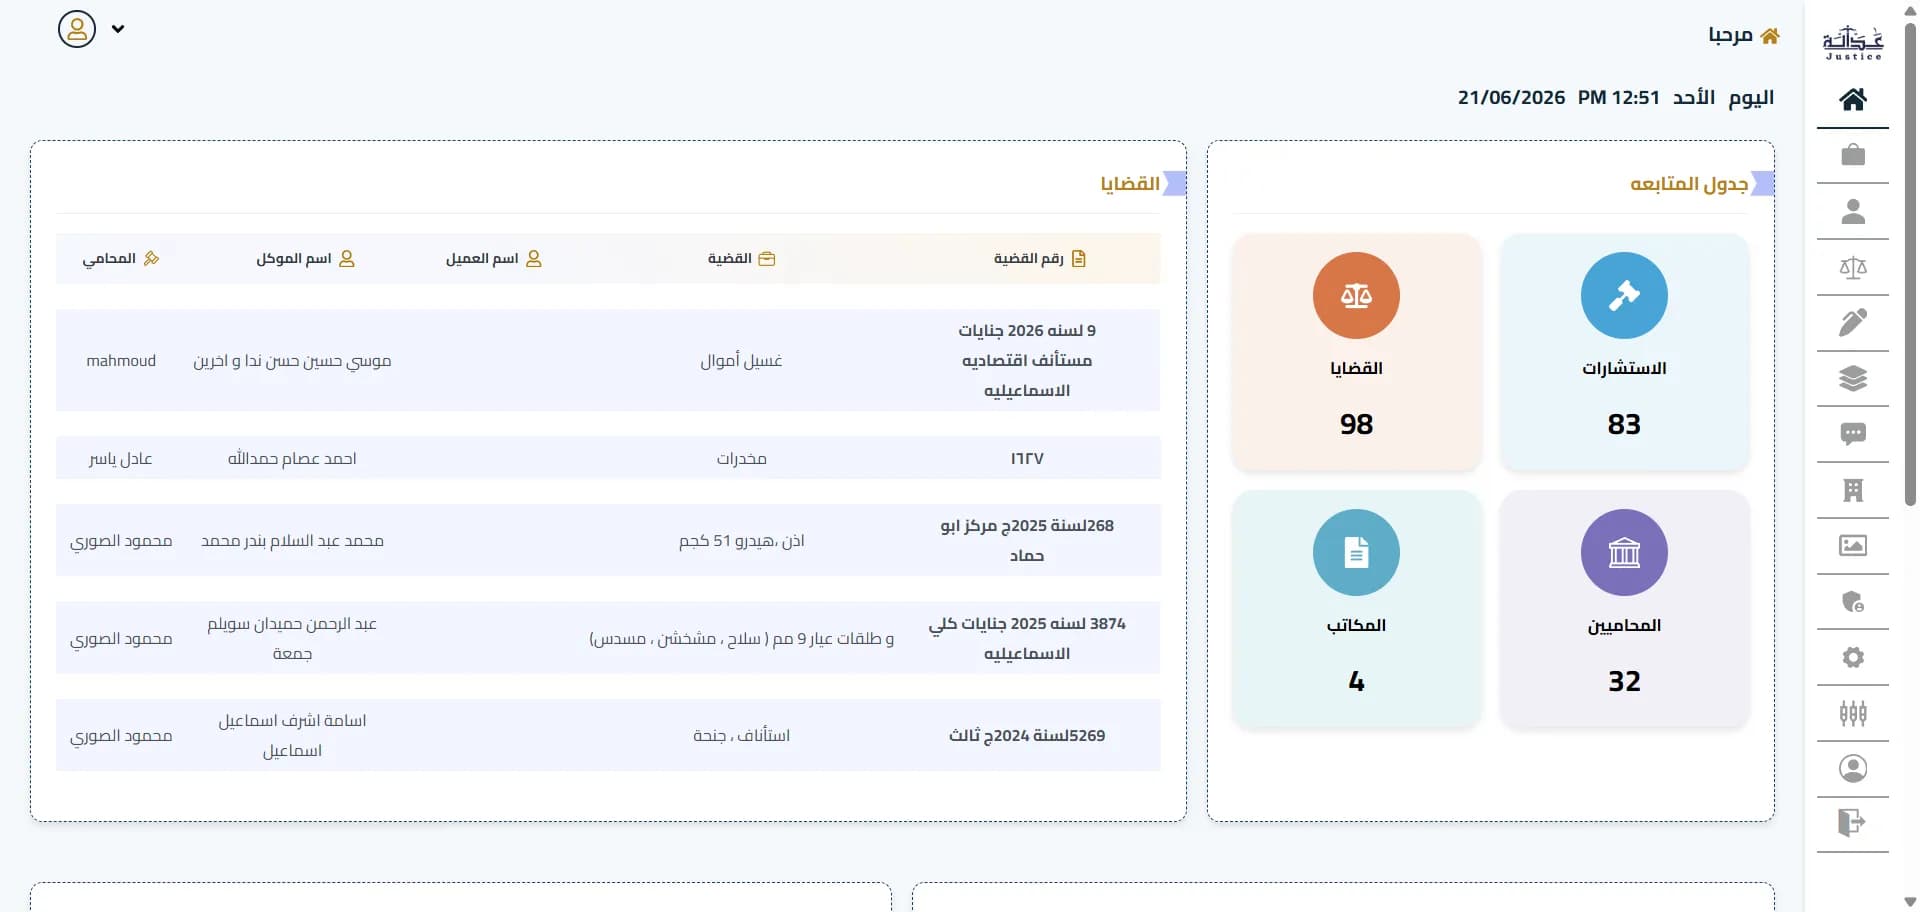Click the مرحبا breadcrumb text

tap(1730, 36)
